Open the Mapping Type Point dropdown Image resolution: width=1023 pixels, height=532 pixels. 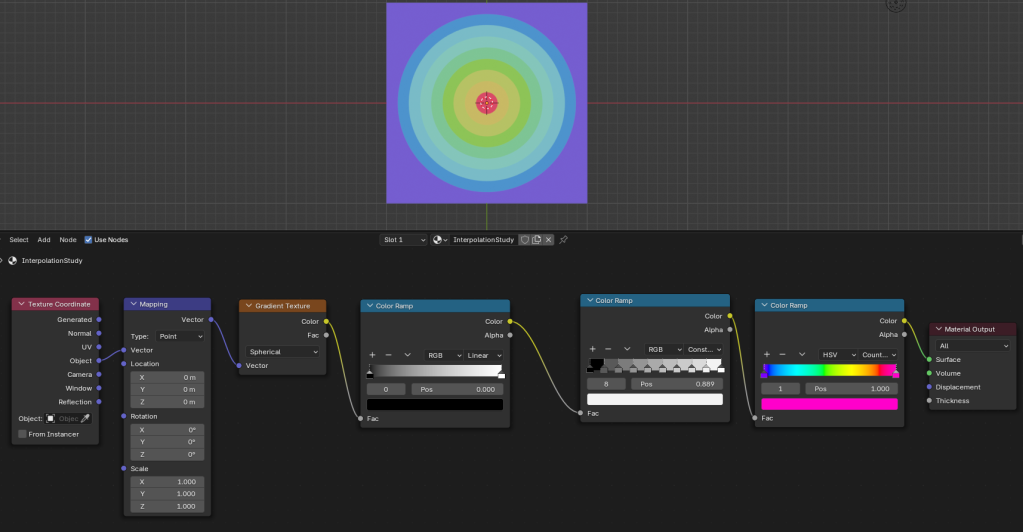tap(180, 337)
